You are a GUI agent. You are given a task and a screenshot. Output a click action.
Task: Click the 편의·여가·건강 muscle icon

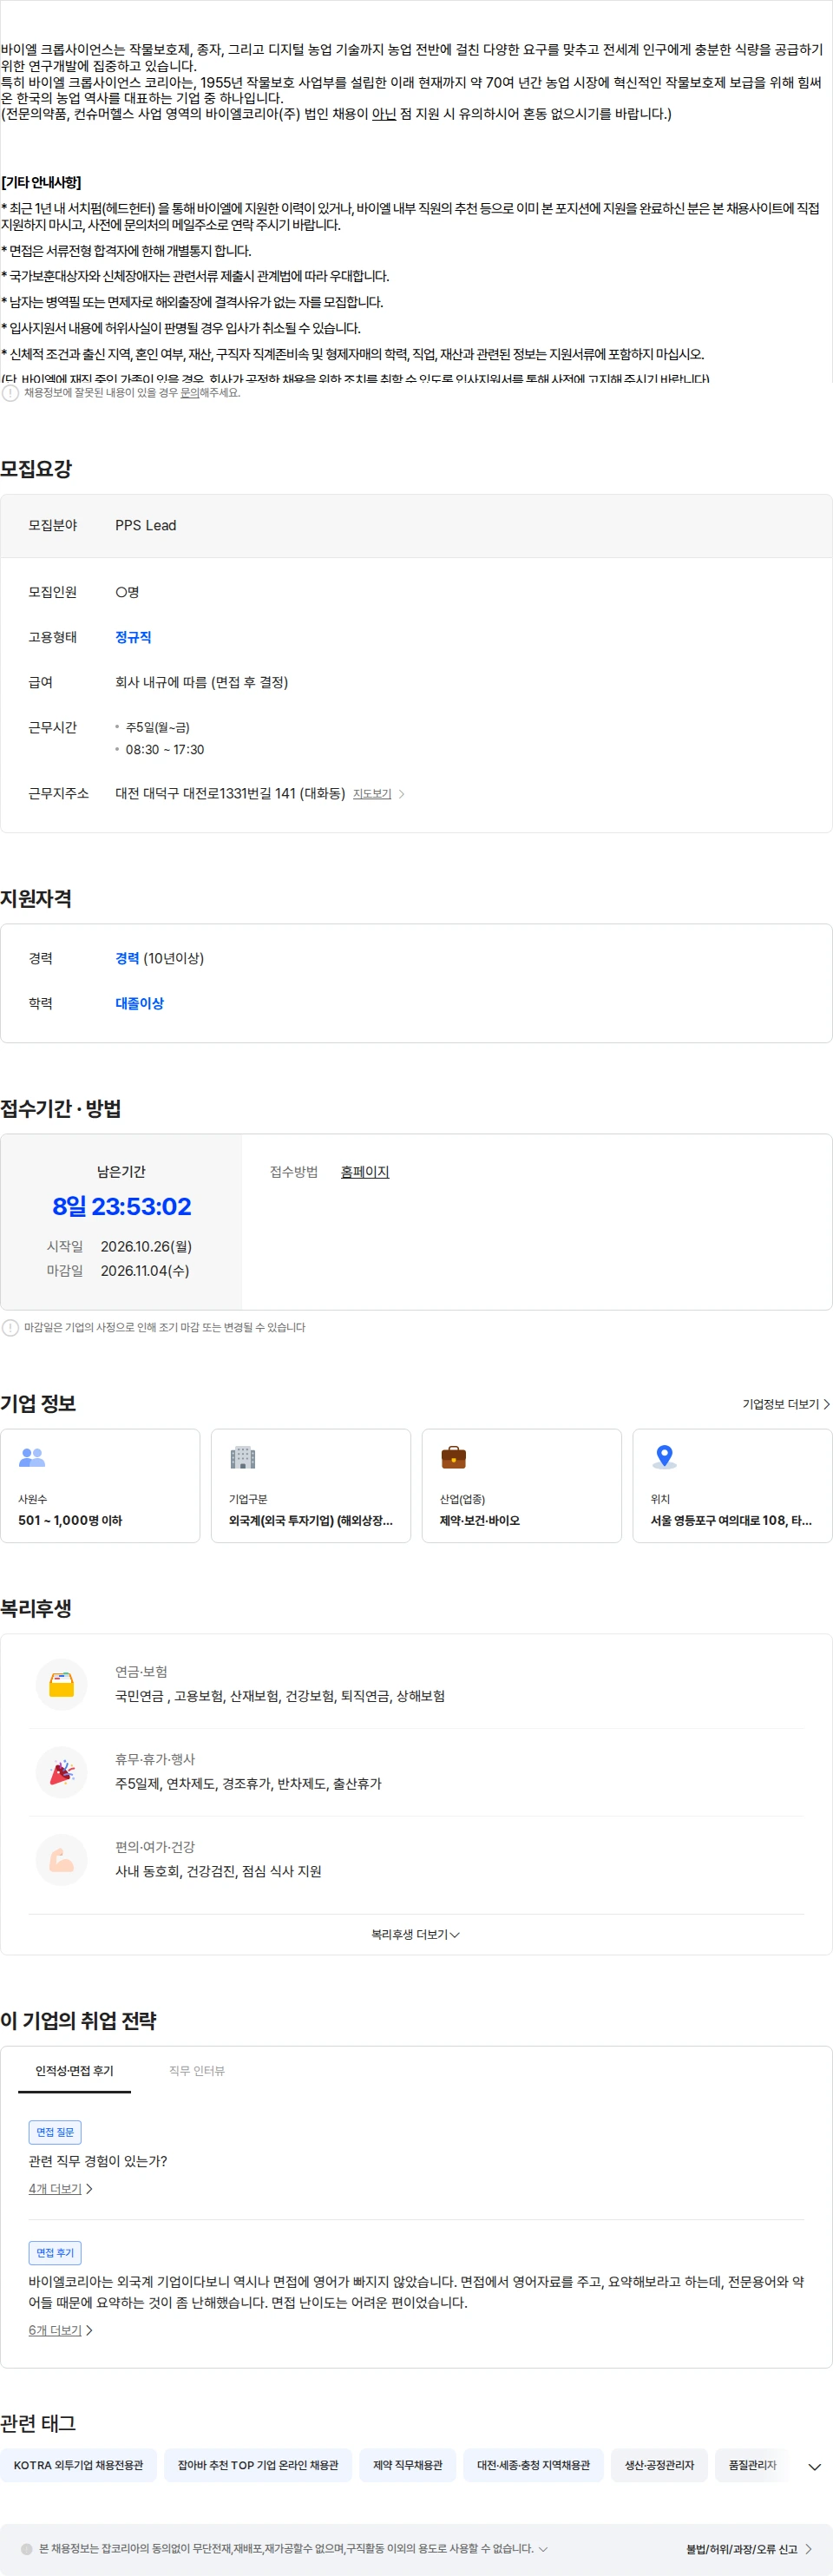62,1861
